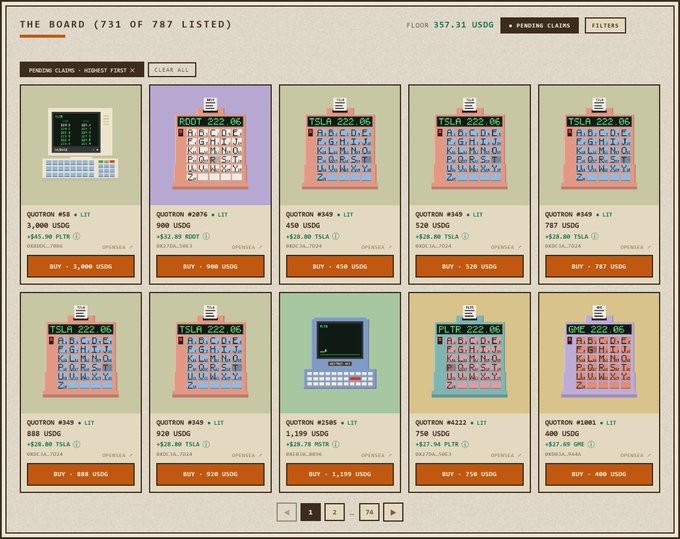Toggle the Pending Claims sort button
Screen dimensions: 680x539
click(539, 26)
